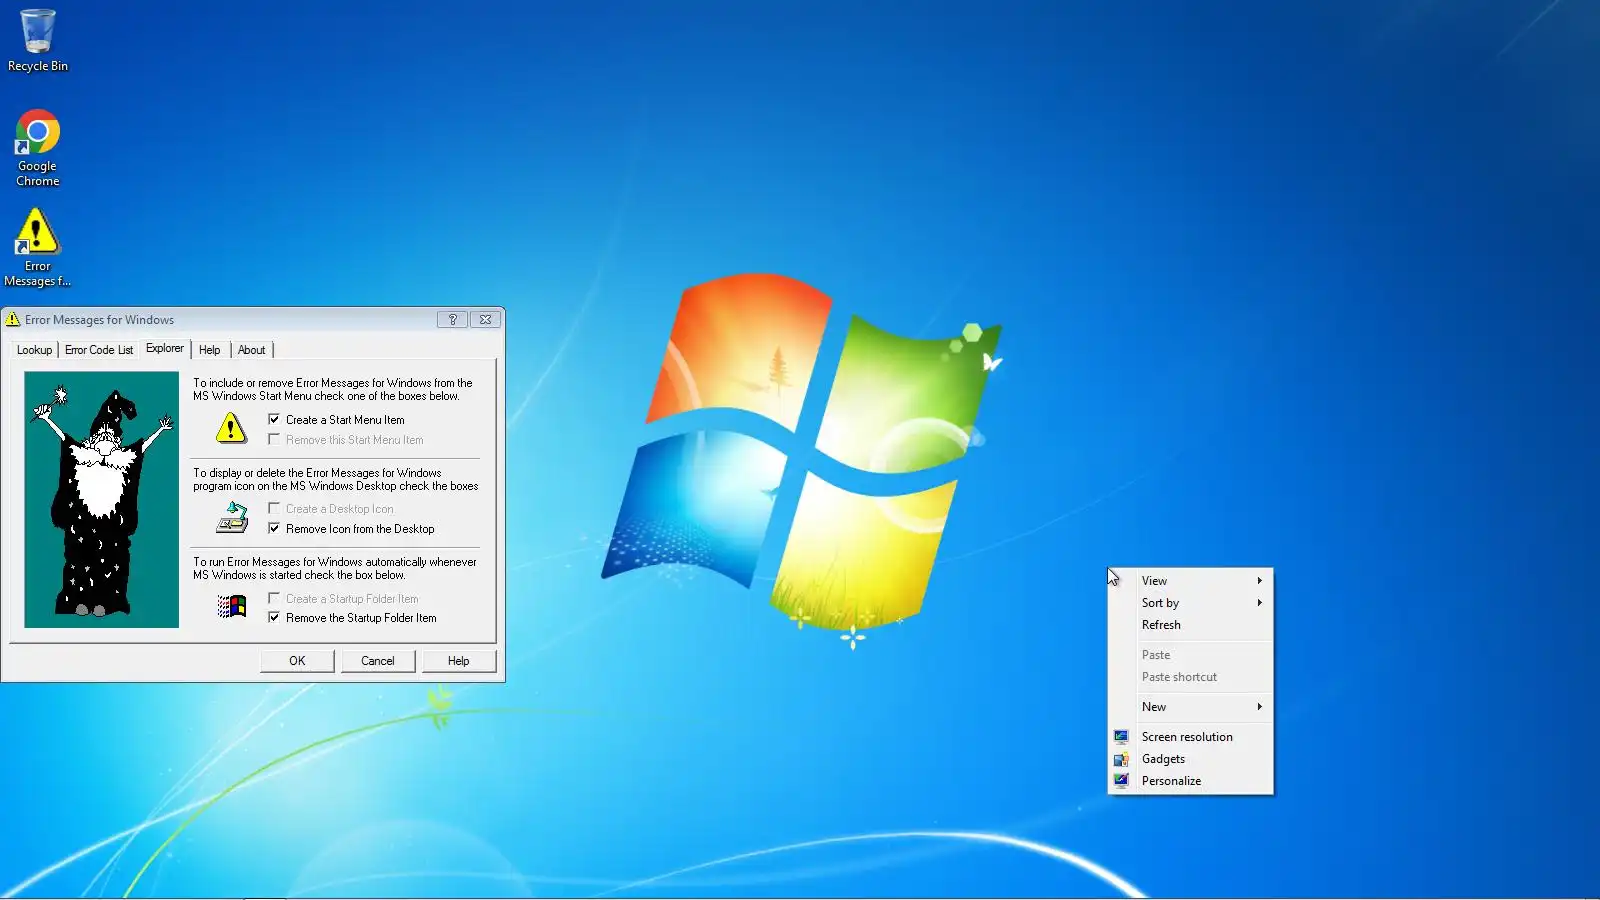The height and width of the screenshot is (900, 1600).
Task: Click the yellow warning icon beside Start Menu options
Action: point(231,428)
